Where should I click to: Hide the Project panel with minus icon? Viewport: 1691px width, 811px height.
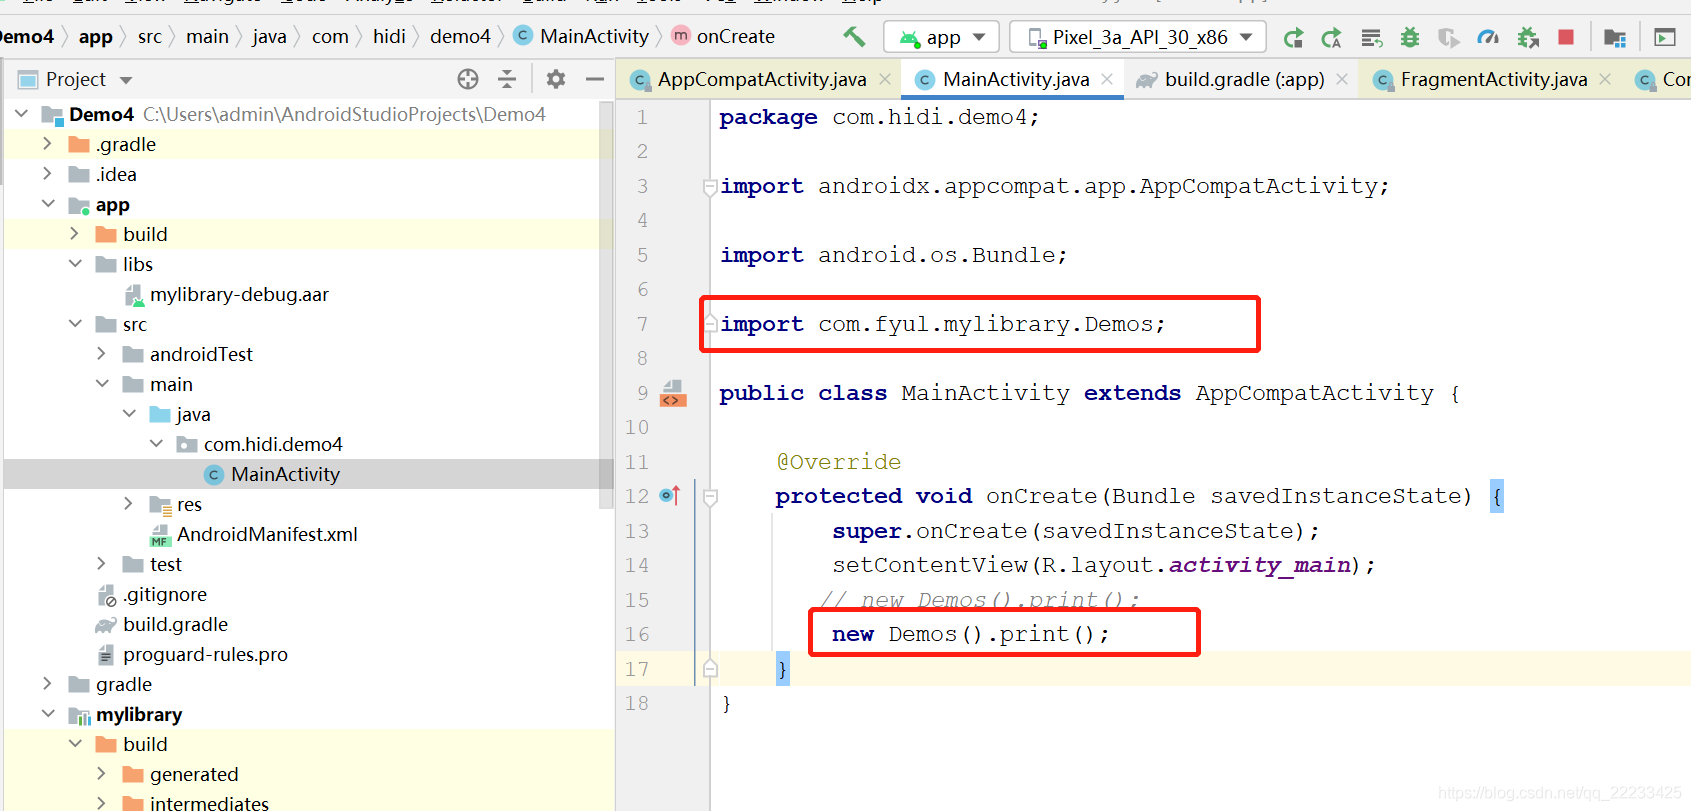click(x=595, y=79)
